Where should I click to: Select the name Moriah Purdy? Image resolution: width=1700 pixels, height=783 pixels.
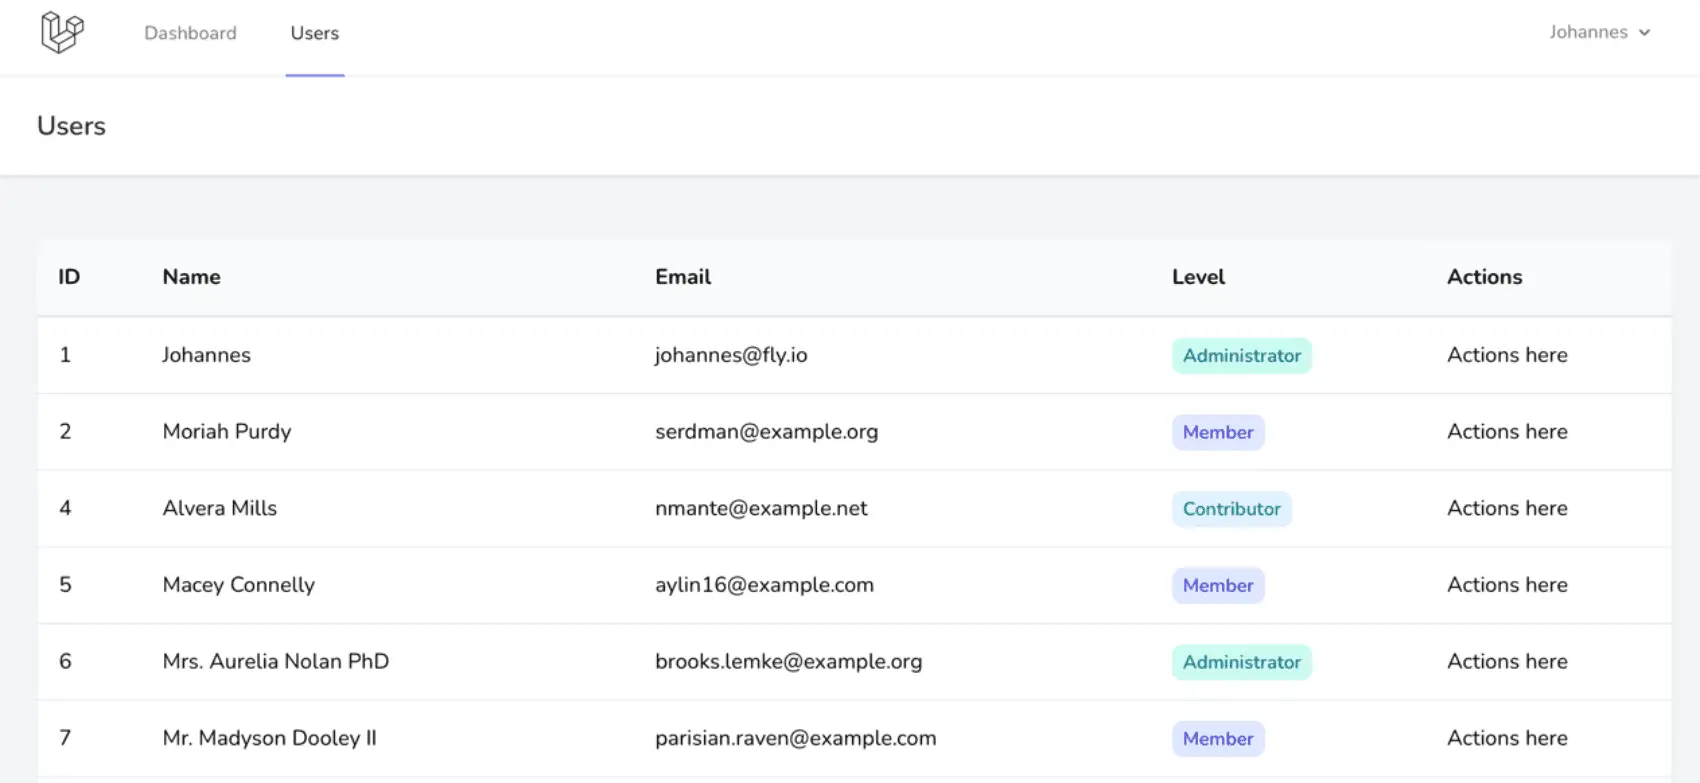point(226,432)
